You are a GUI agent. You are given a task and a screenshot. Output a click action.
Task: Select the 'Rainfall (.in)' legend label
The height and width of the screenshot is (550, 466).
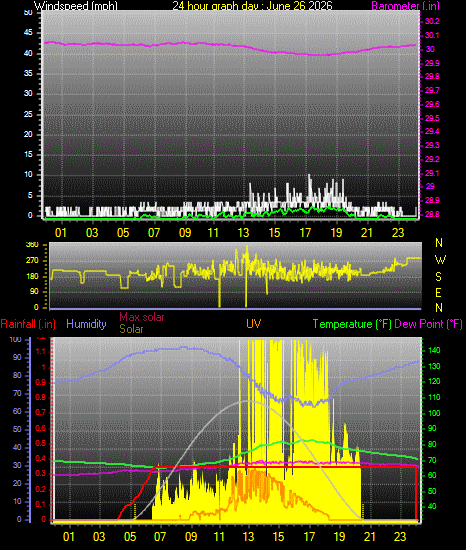tap(28, 324)
